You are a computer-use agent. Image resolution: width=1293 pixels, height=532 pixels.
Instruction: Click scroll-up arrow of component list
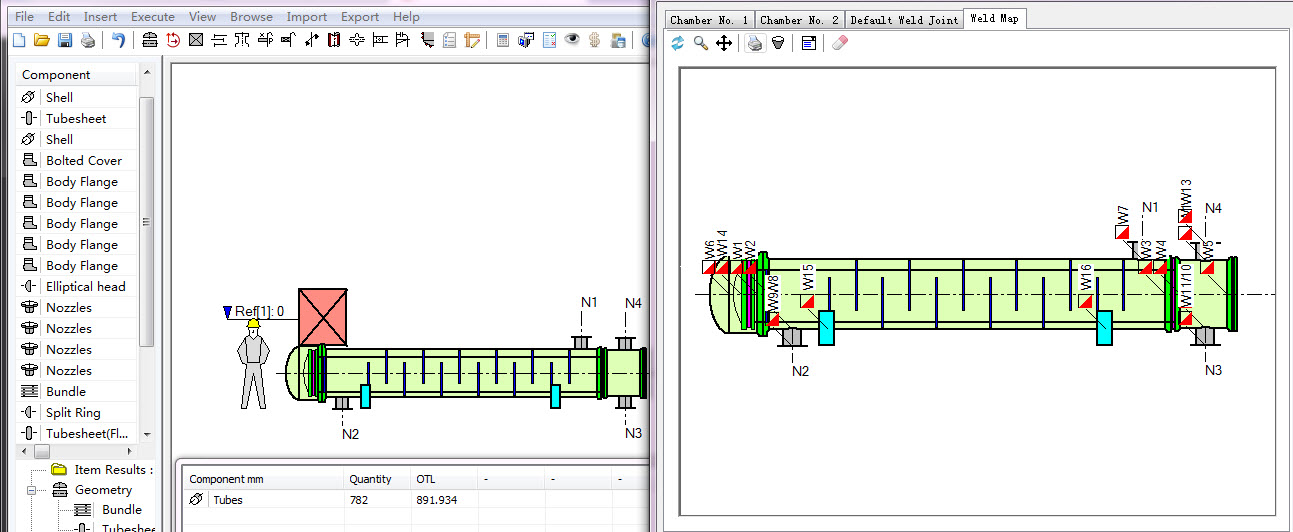point(147,72)
